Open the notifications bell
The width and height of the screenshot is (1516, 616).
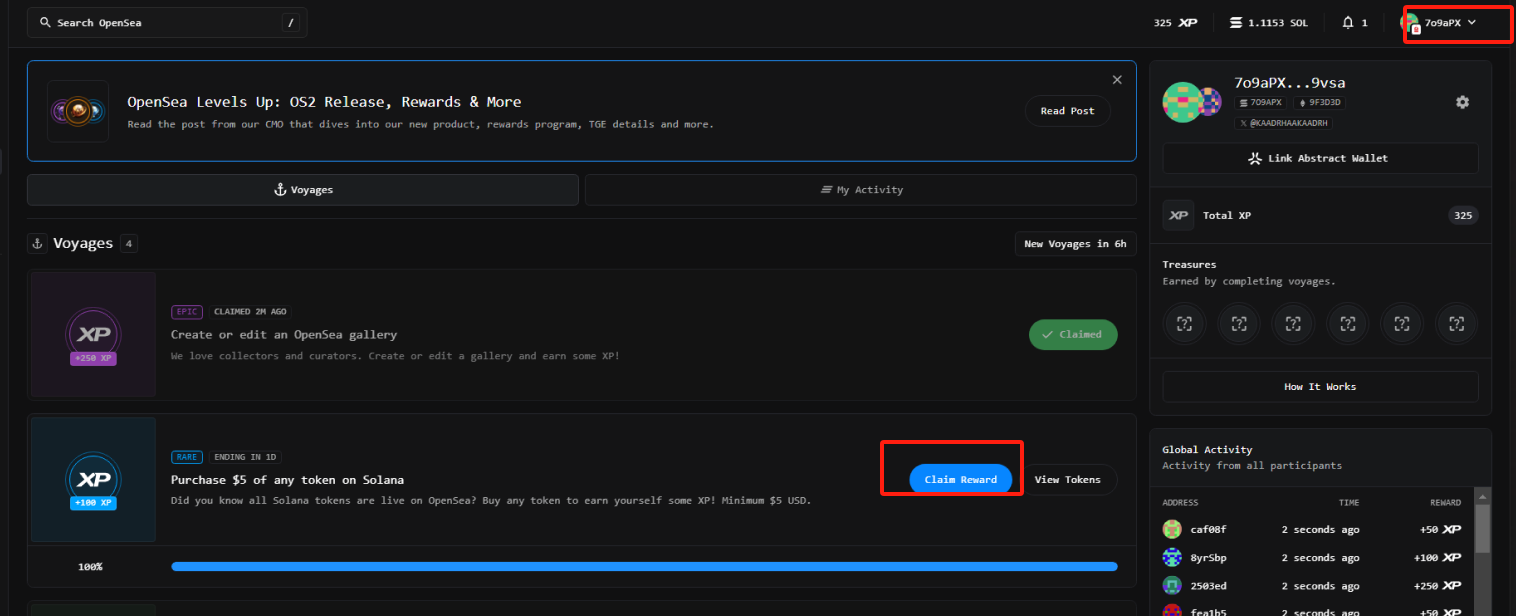tap(1348, 22)
